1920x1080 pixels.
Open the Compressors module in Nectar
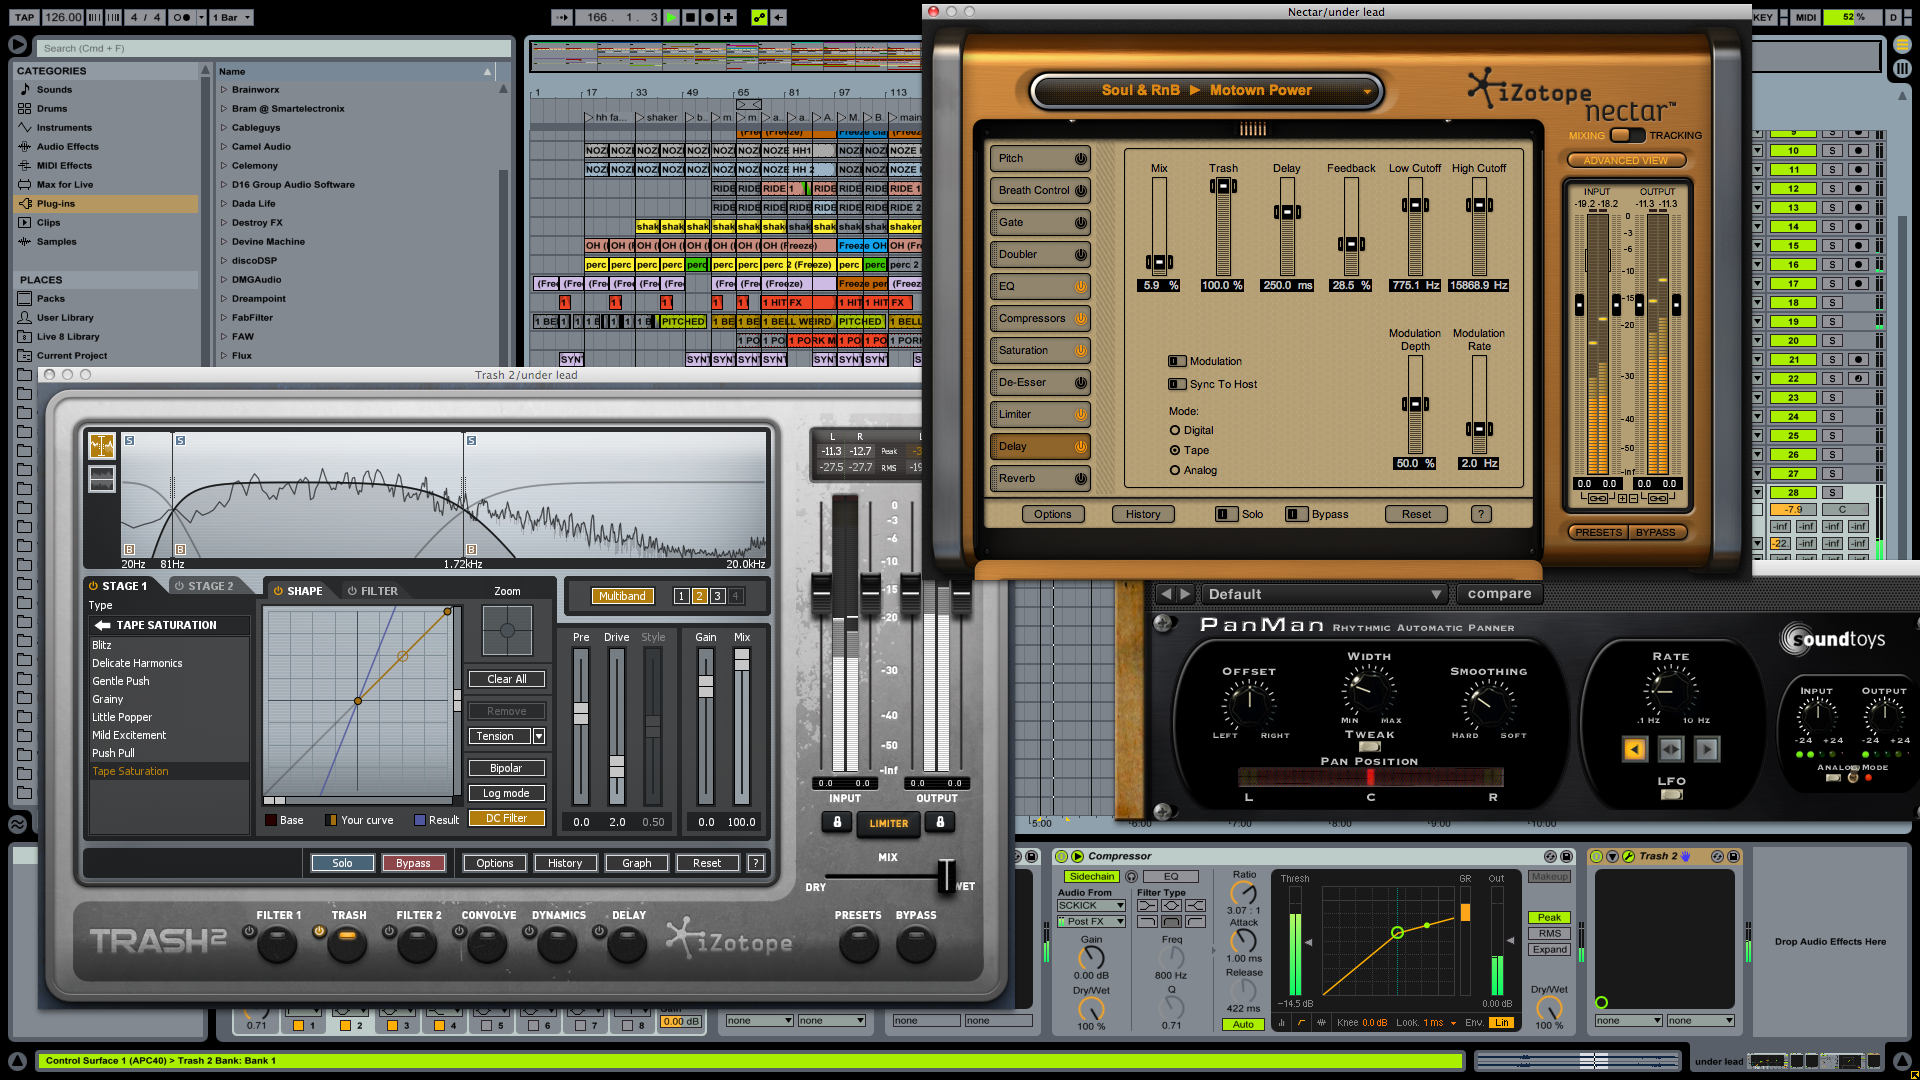click(x=1031, y=319)
